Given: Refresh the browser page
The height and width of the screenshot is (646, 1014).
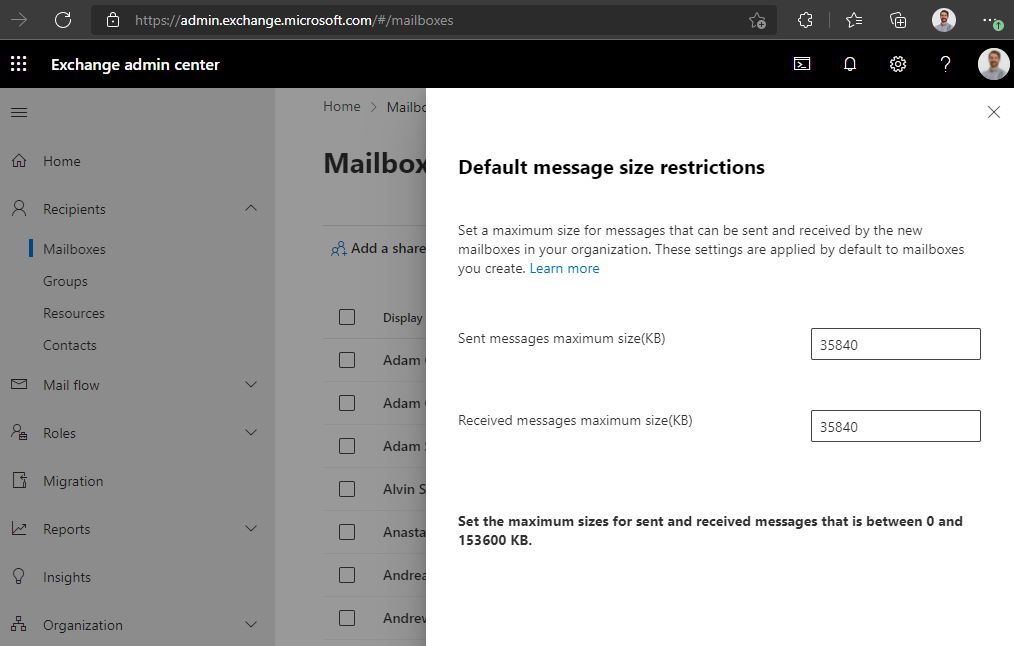Looking at the screenshot, I should [63, 20].
